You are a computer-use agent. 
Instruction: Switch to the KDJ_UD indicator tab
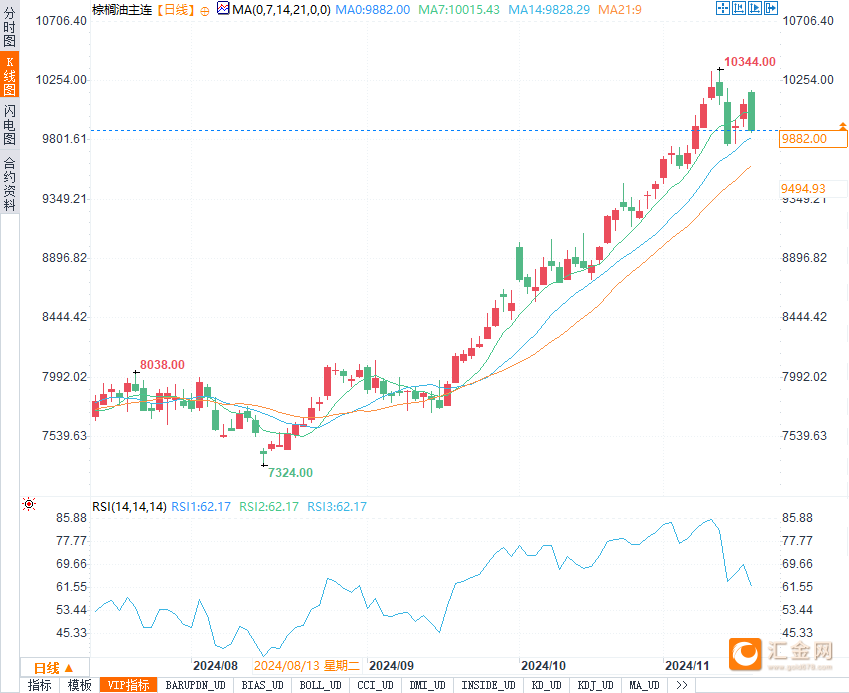[x=595, y=686]
